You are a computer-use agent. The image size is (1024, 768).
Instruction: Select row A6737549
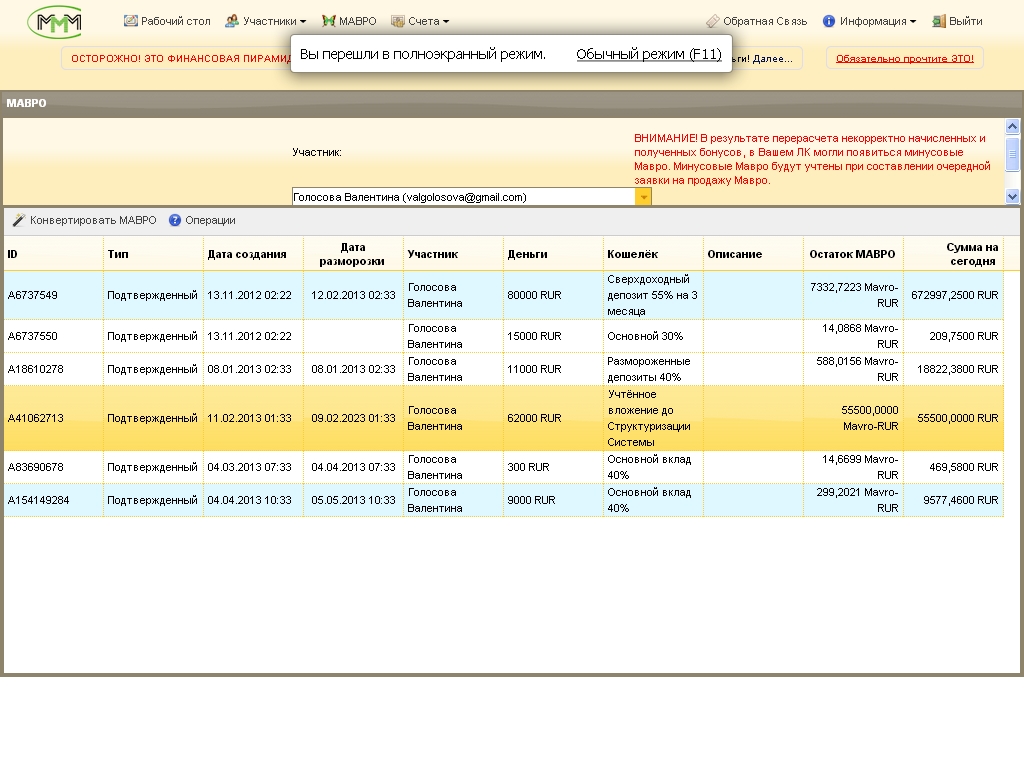504,295
